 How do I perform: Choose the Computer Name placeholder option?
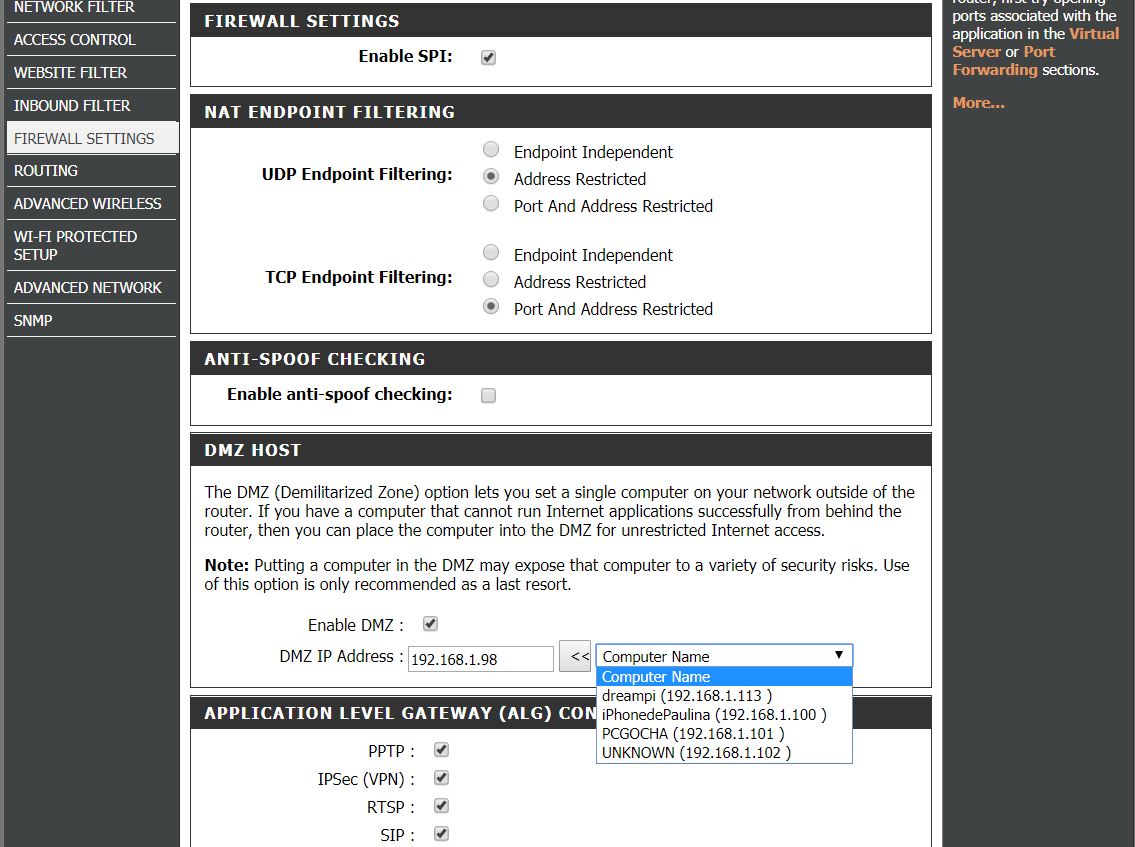(725, 677)
